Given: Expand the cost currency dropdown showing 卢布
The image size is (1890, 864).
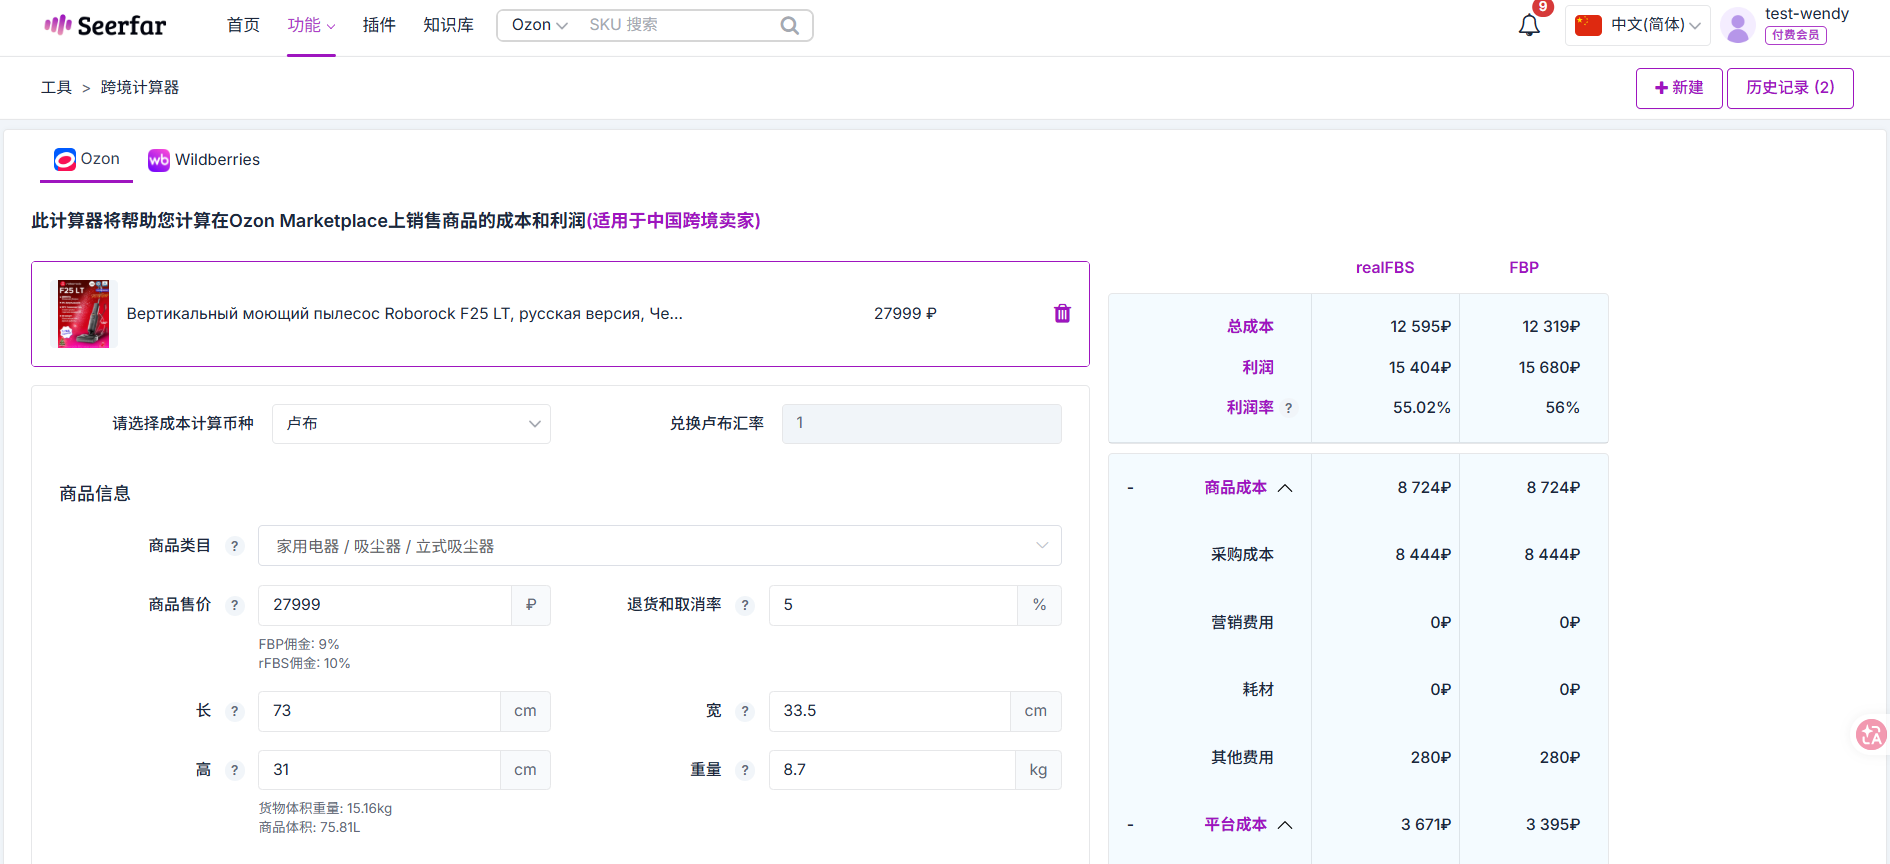Looking at the screenshot, I should (x=411, y=424).
